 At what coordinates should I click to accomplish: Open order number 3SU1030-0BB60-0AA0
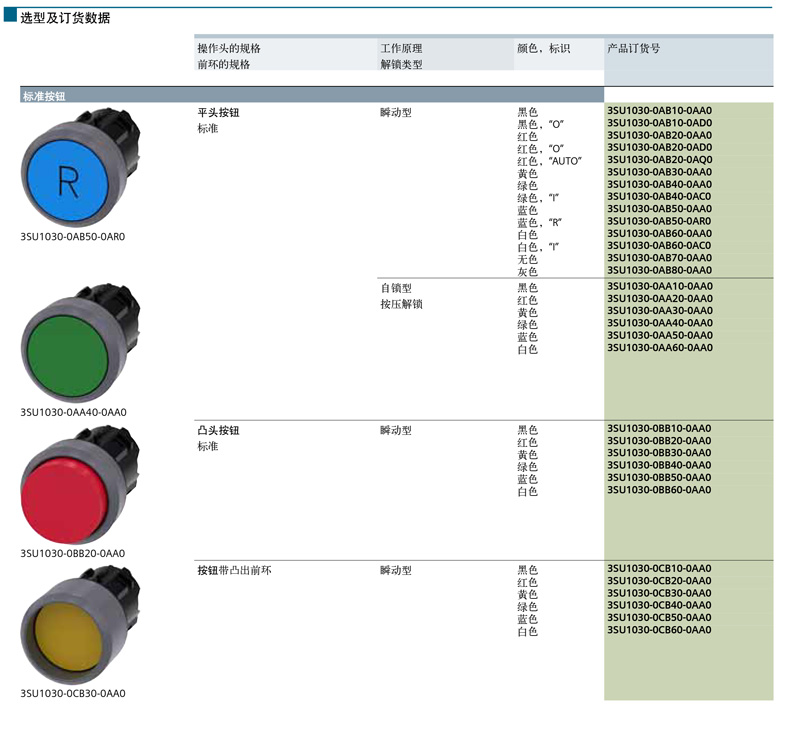[x=659, y=490]
